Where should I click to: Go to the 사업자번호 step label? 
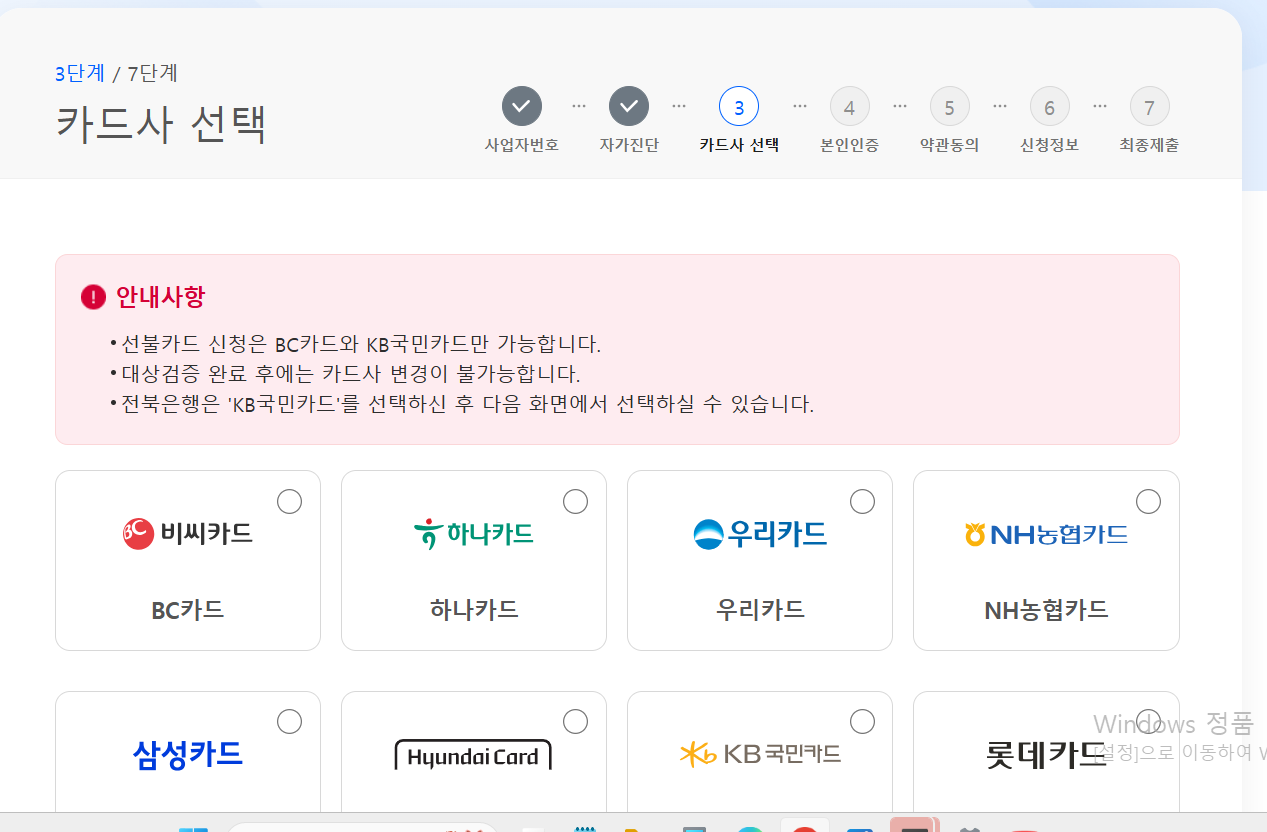(522, 145)
